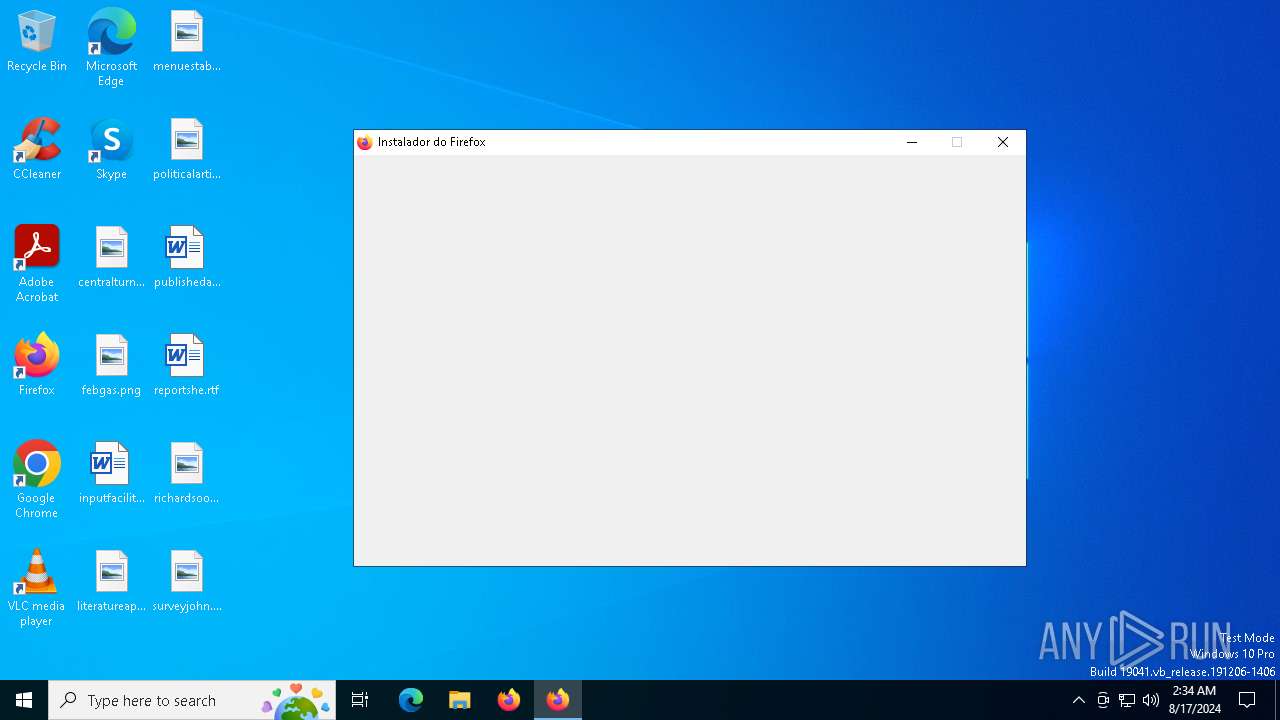Screen dimensions: 1280x720
Task: Launch CCleaner from the desktop
Action: click(x=37, y=149)
